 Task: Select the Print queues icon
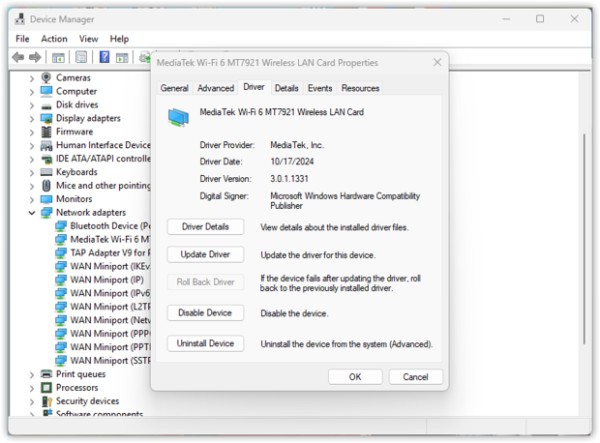tap(46, 374)
